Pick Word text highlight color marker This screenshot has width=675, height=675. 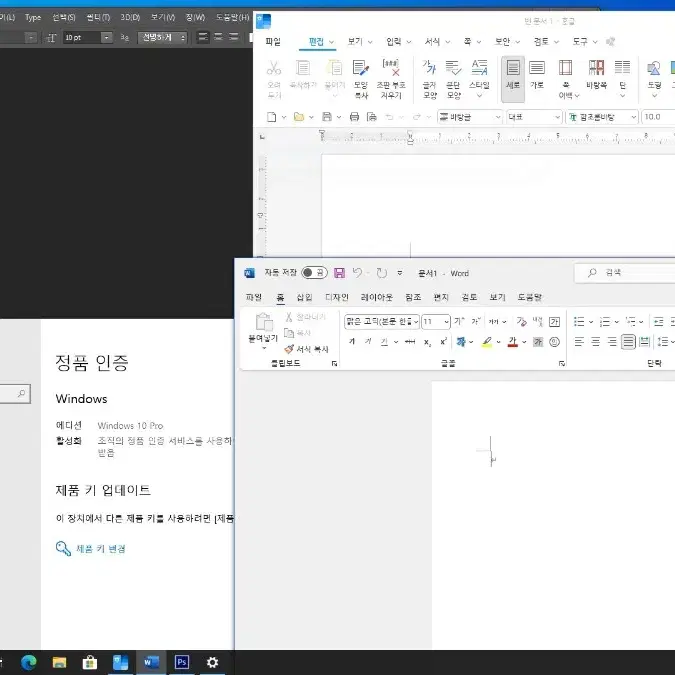(486, 342)
